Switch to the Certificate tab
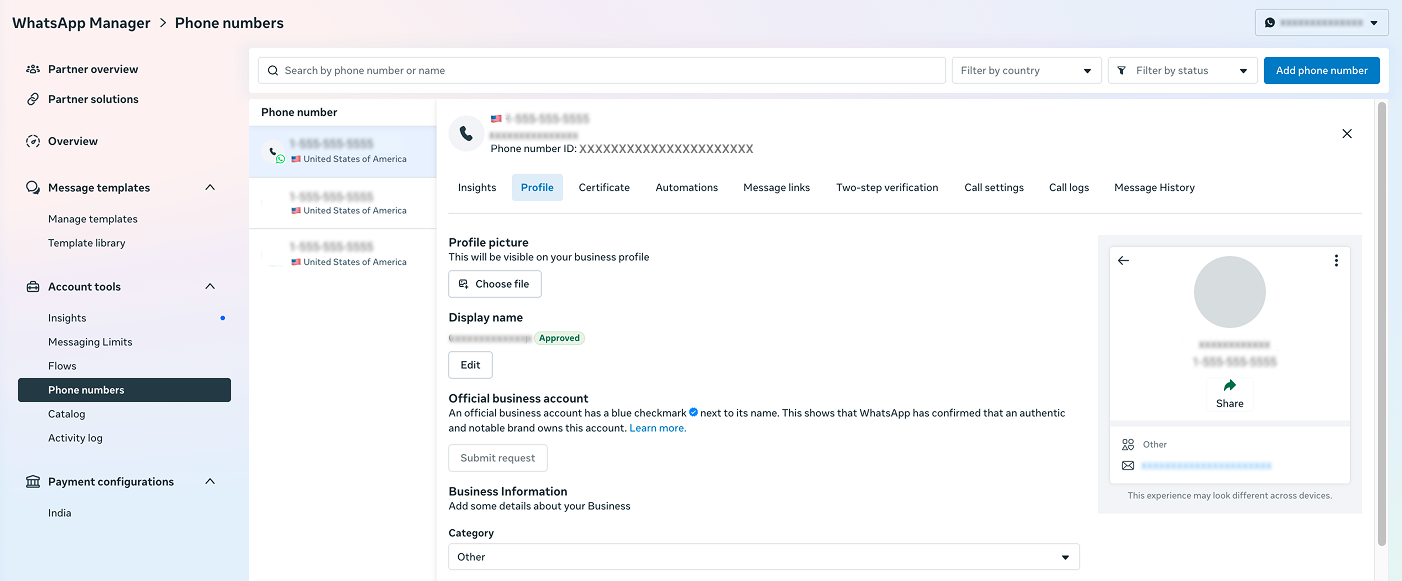The width and height of the screenshot is (1402, 581). pos(604,187)
